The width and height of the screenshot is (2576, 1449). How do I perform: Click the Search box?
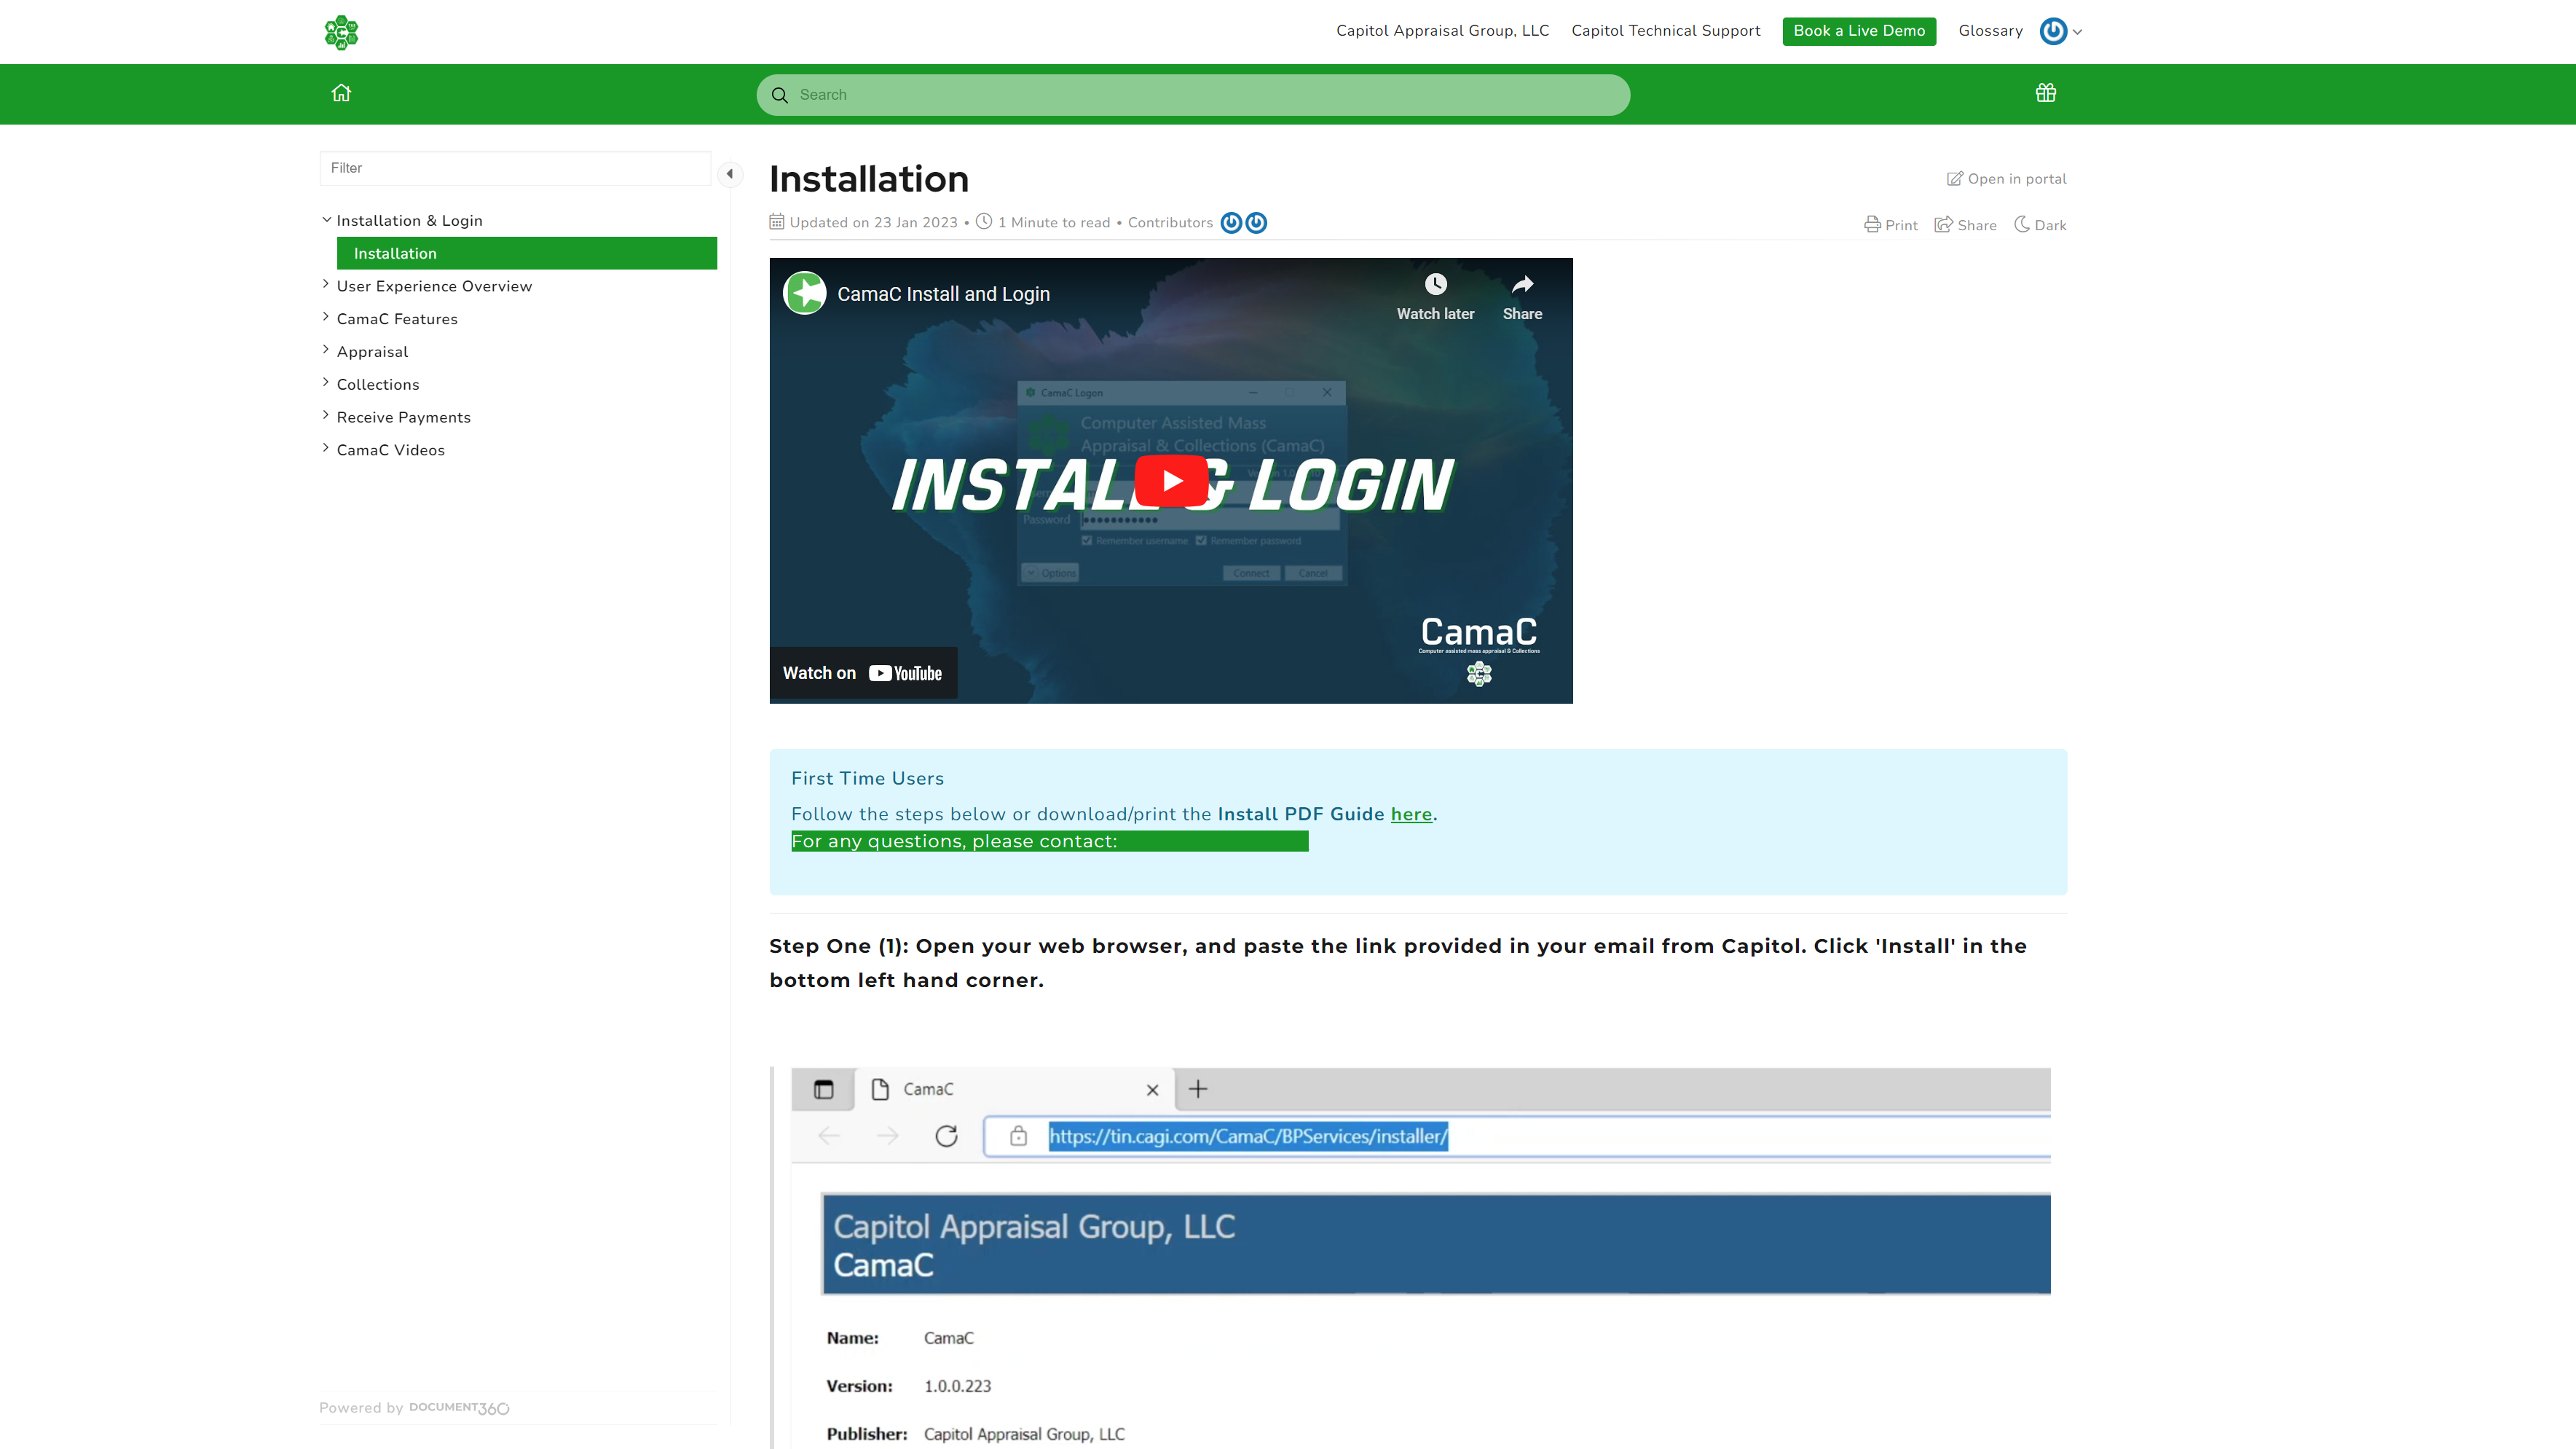[x=1193, y=95]
